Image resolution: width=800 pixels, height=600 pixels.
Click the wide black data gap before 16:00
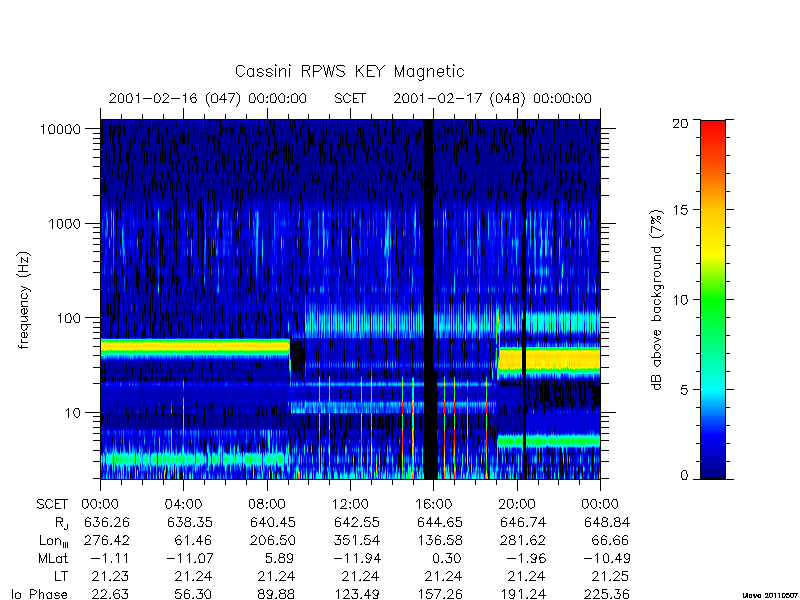(429, 299)
